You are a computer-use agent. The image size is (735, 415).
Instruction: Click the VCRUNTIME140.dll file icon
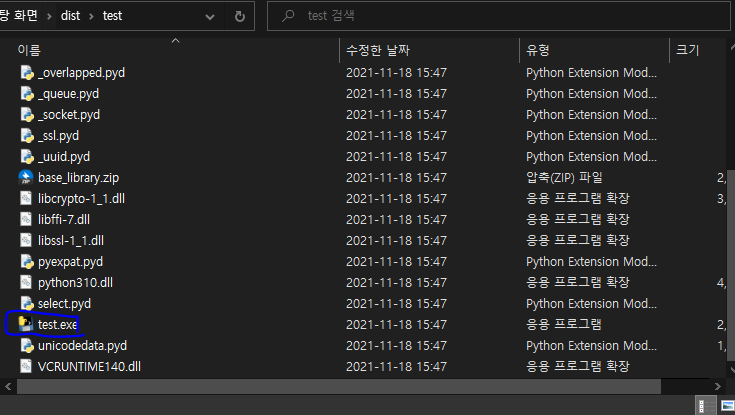[x=26, y=366]
